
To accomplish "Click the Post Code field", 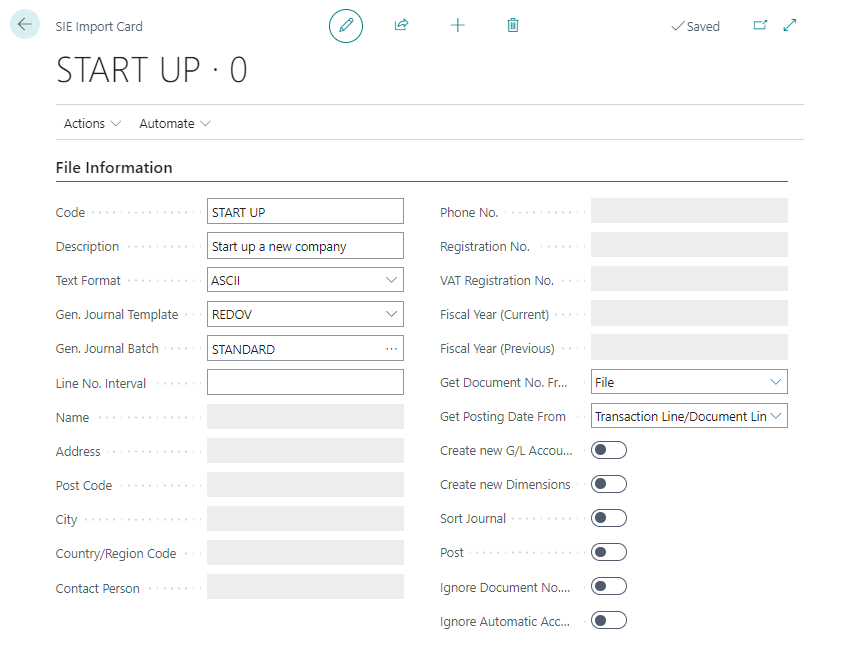I will click(x=305, y=484).
